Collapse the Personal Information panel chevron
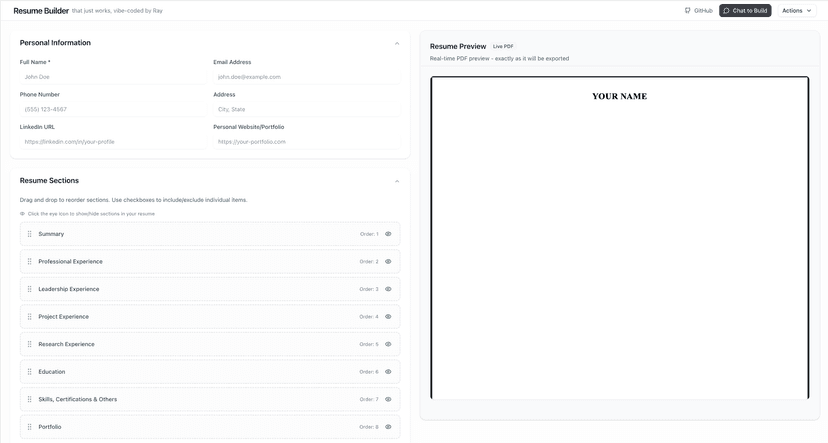This screenshot has width=828, height=443. click(x=397, y=43)
